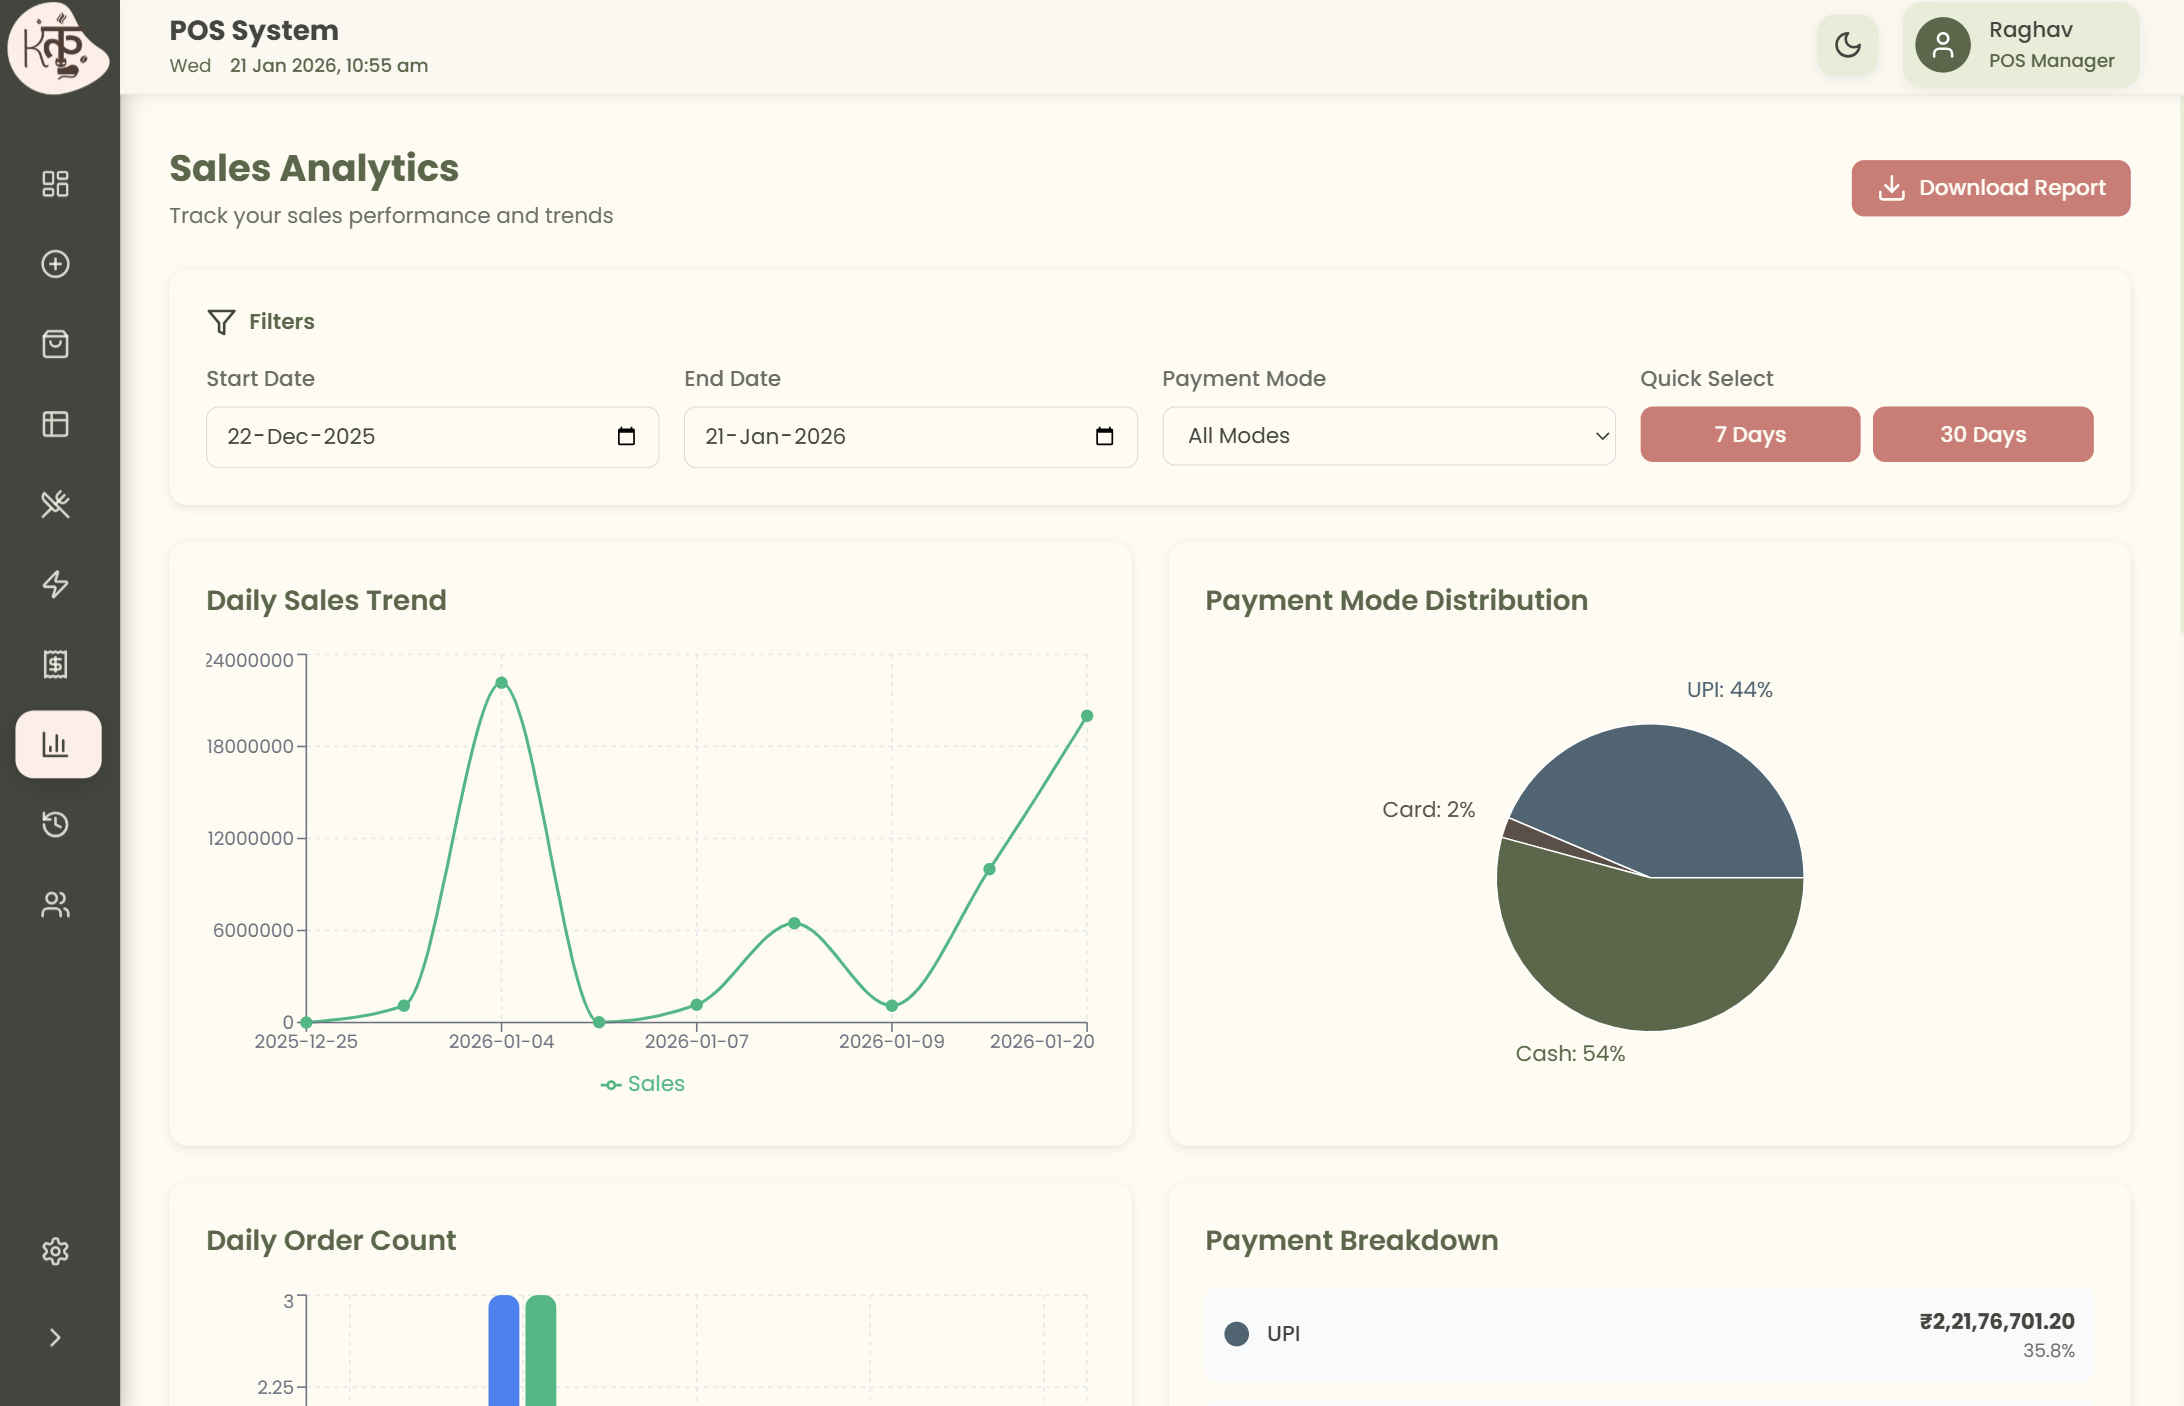
Task: Select the new order plus icon
Action: coord(56,264)
